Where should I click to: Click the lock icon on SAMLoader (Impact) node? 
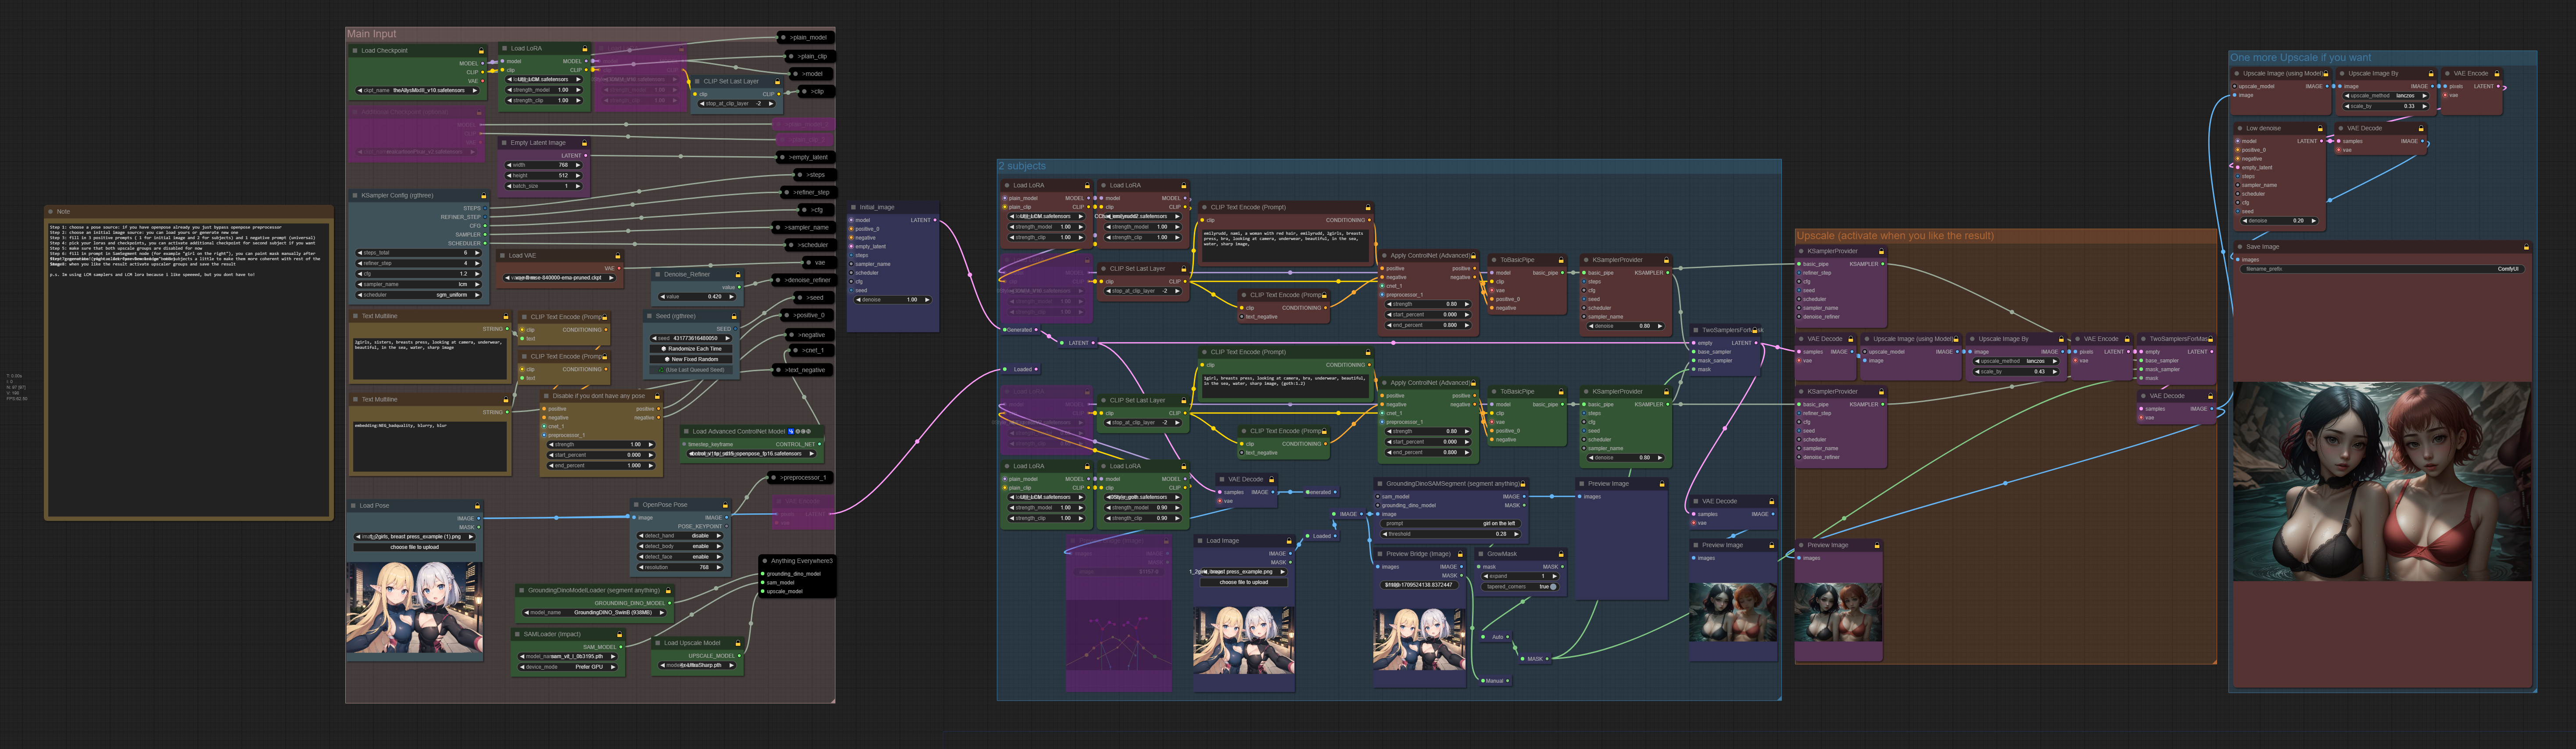click(619, 634)
